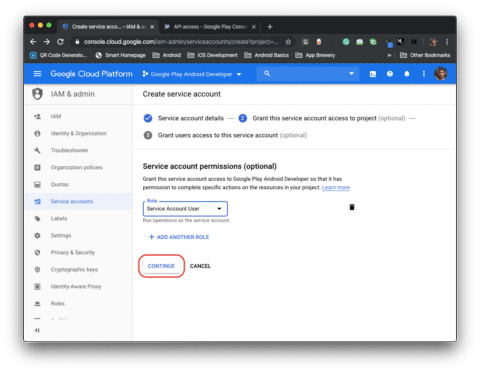Click the Cryptographic keys sidebar icon

point(37,269)
